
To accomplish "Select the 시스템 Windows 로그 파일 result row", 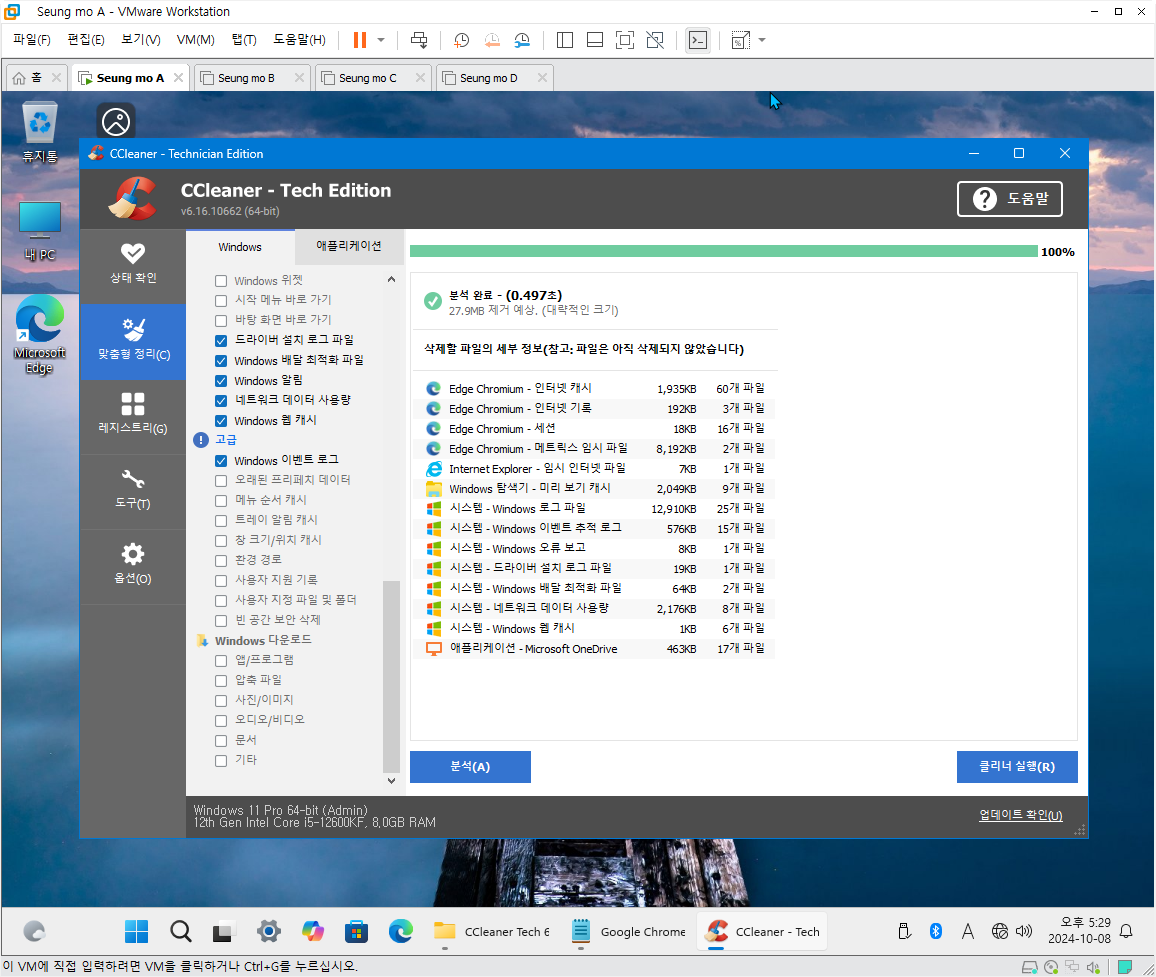I will (x=595, y=509).
